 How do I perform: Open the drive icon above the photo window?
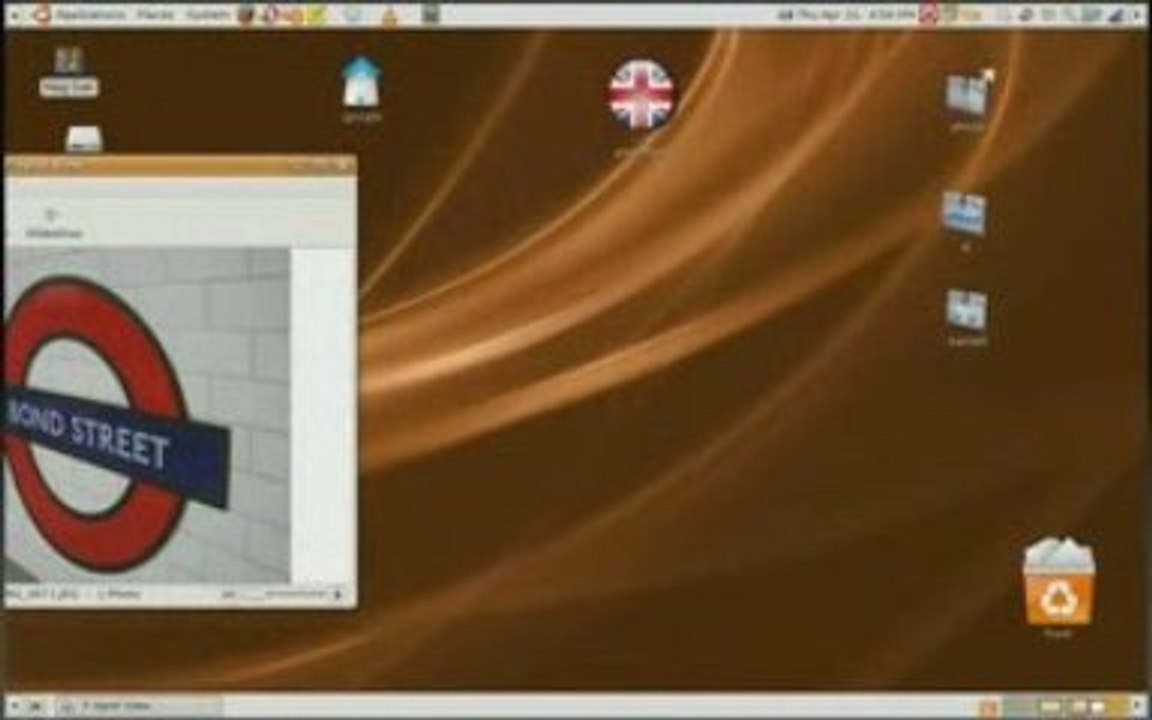[x=83, y=139]
